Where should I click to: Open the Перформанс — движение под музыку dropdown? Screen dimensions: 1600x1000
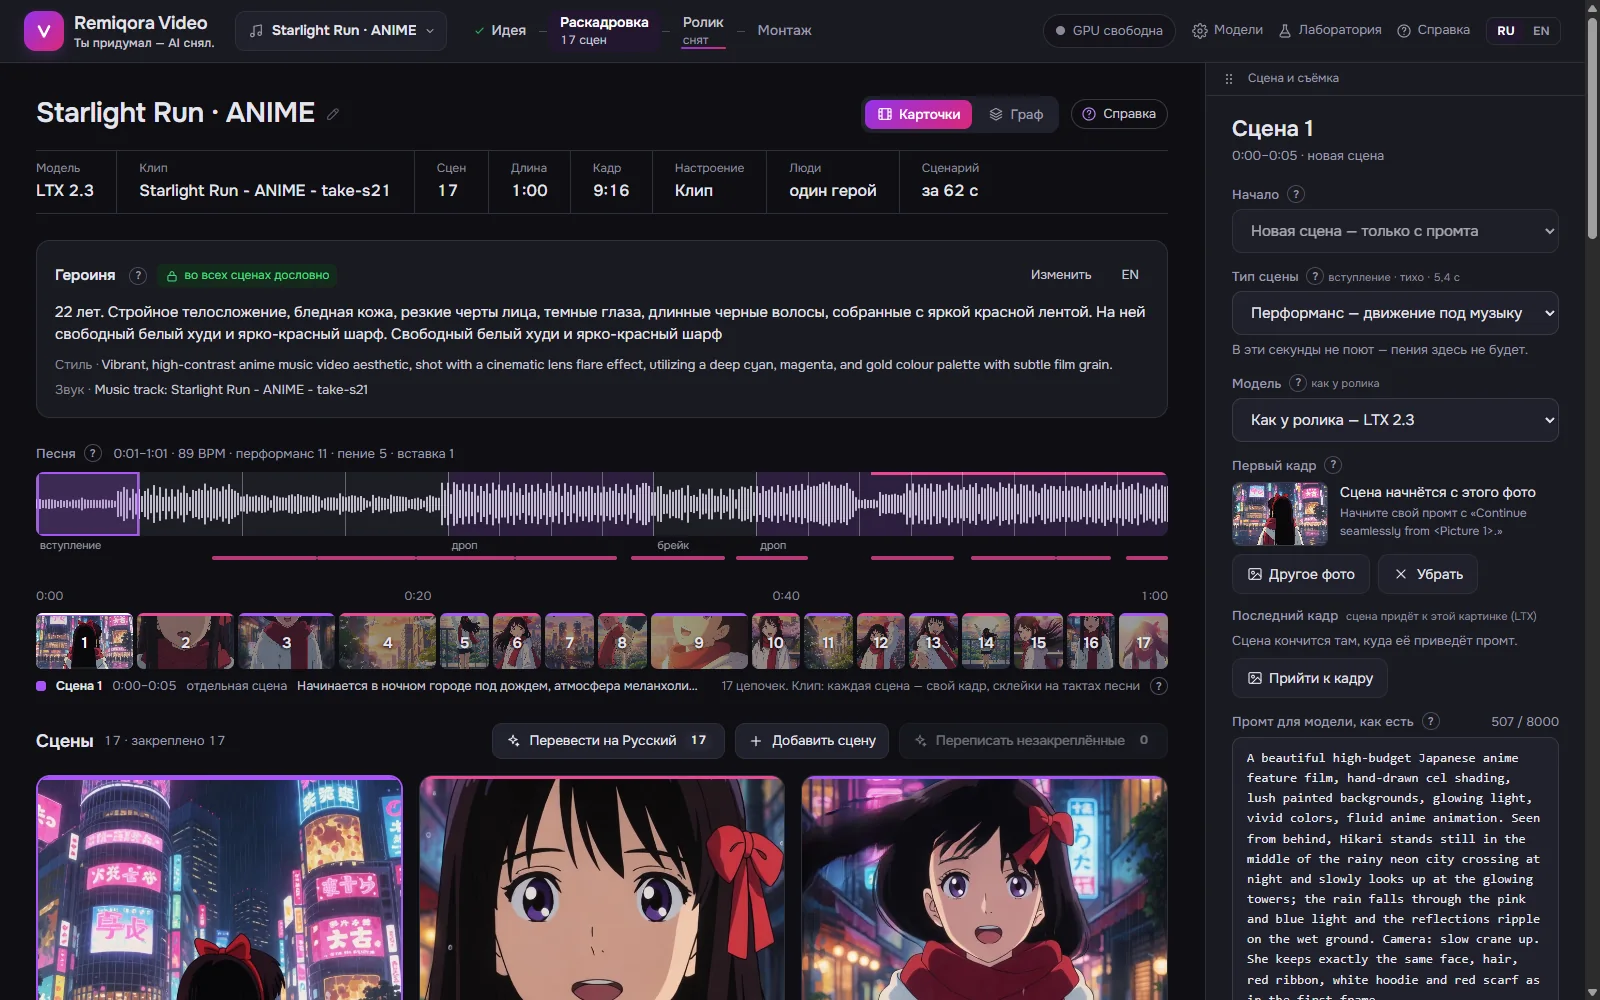click(x=1395, y=313)
